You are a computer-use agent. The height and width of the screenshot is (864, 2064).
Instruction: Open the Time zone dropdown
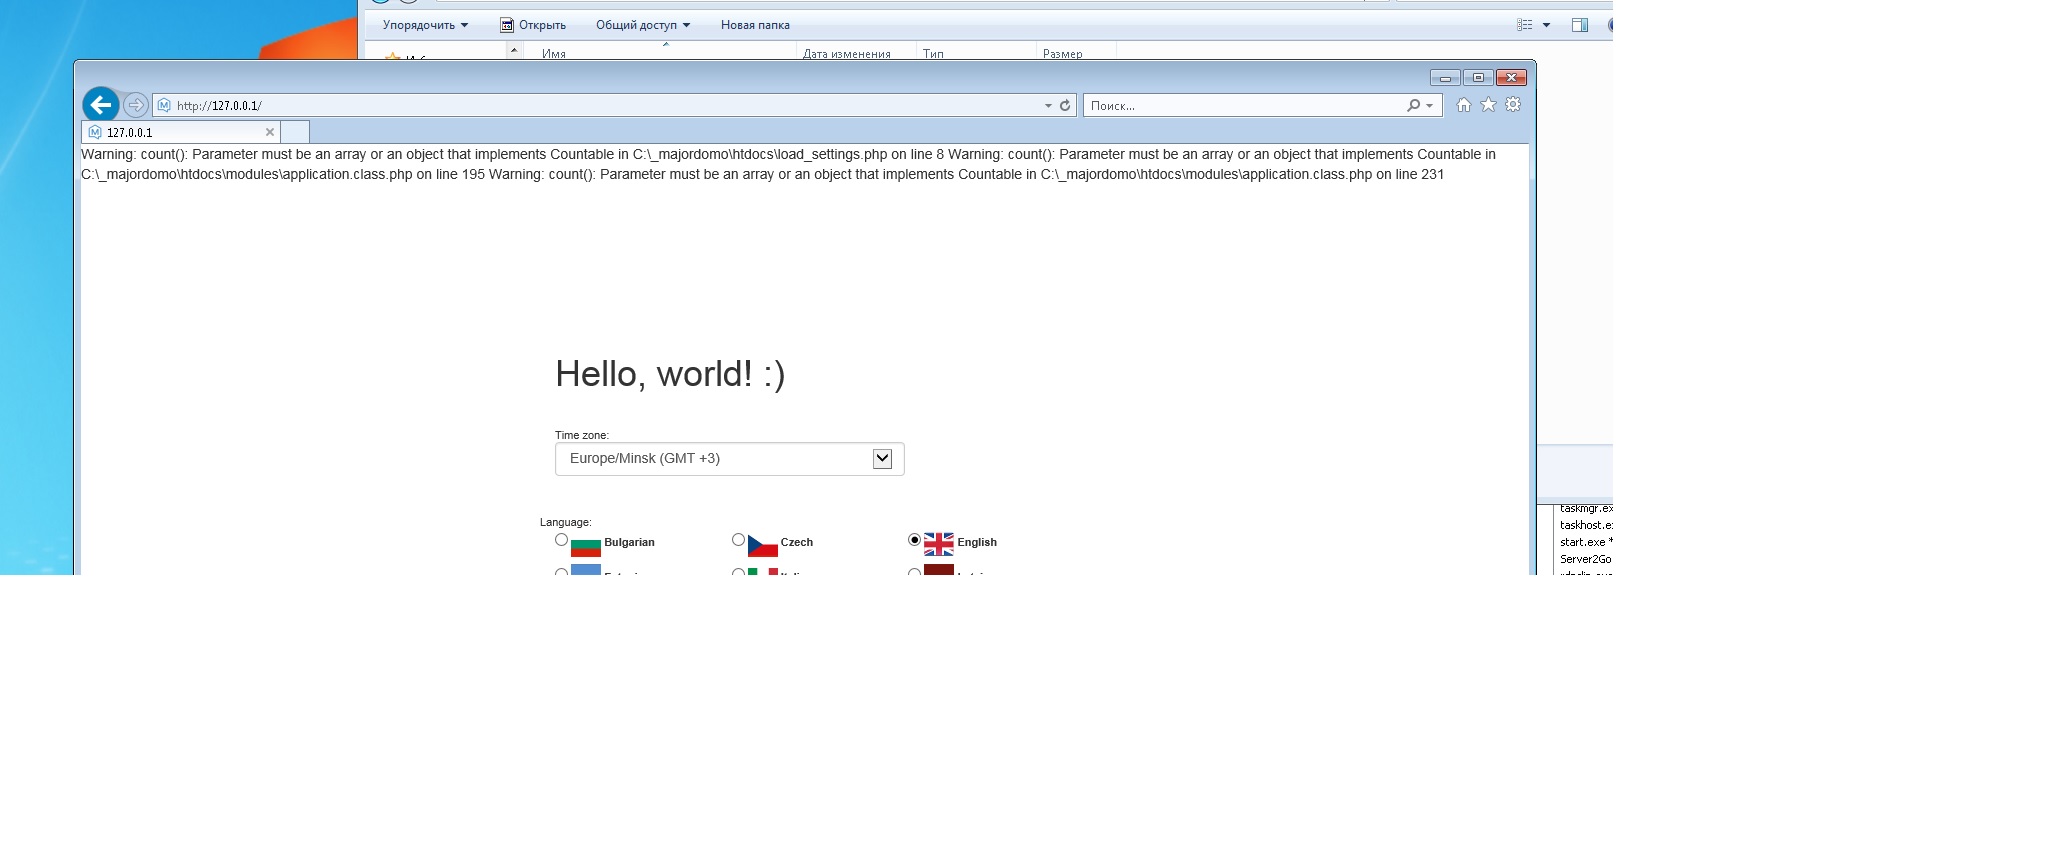[730, 459]
